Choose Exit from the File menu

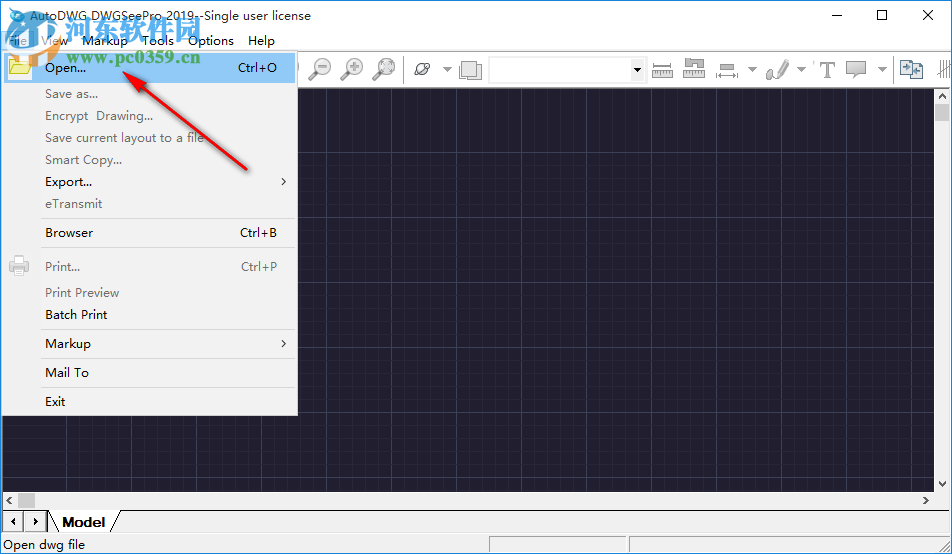tap(149, 402)
